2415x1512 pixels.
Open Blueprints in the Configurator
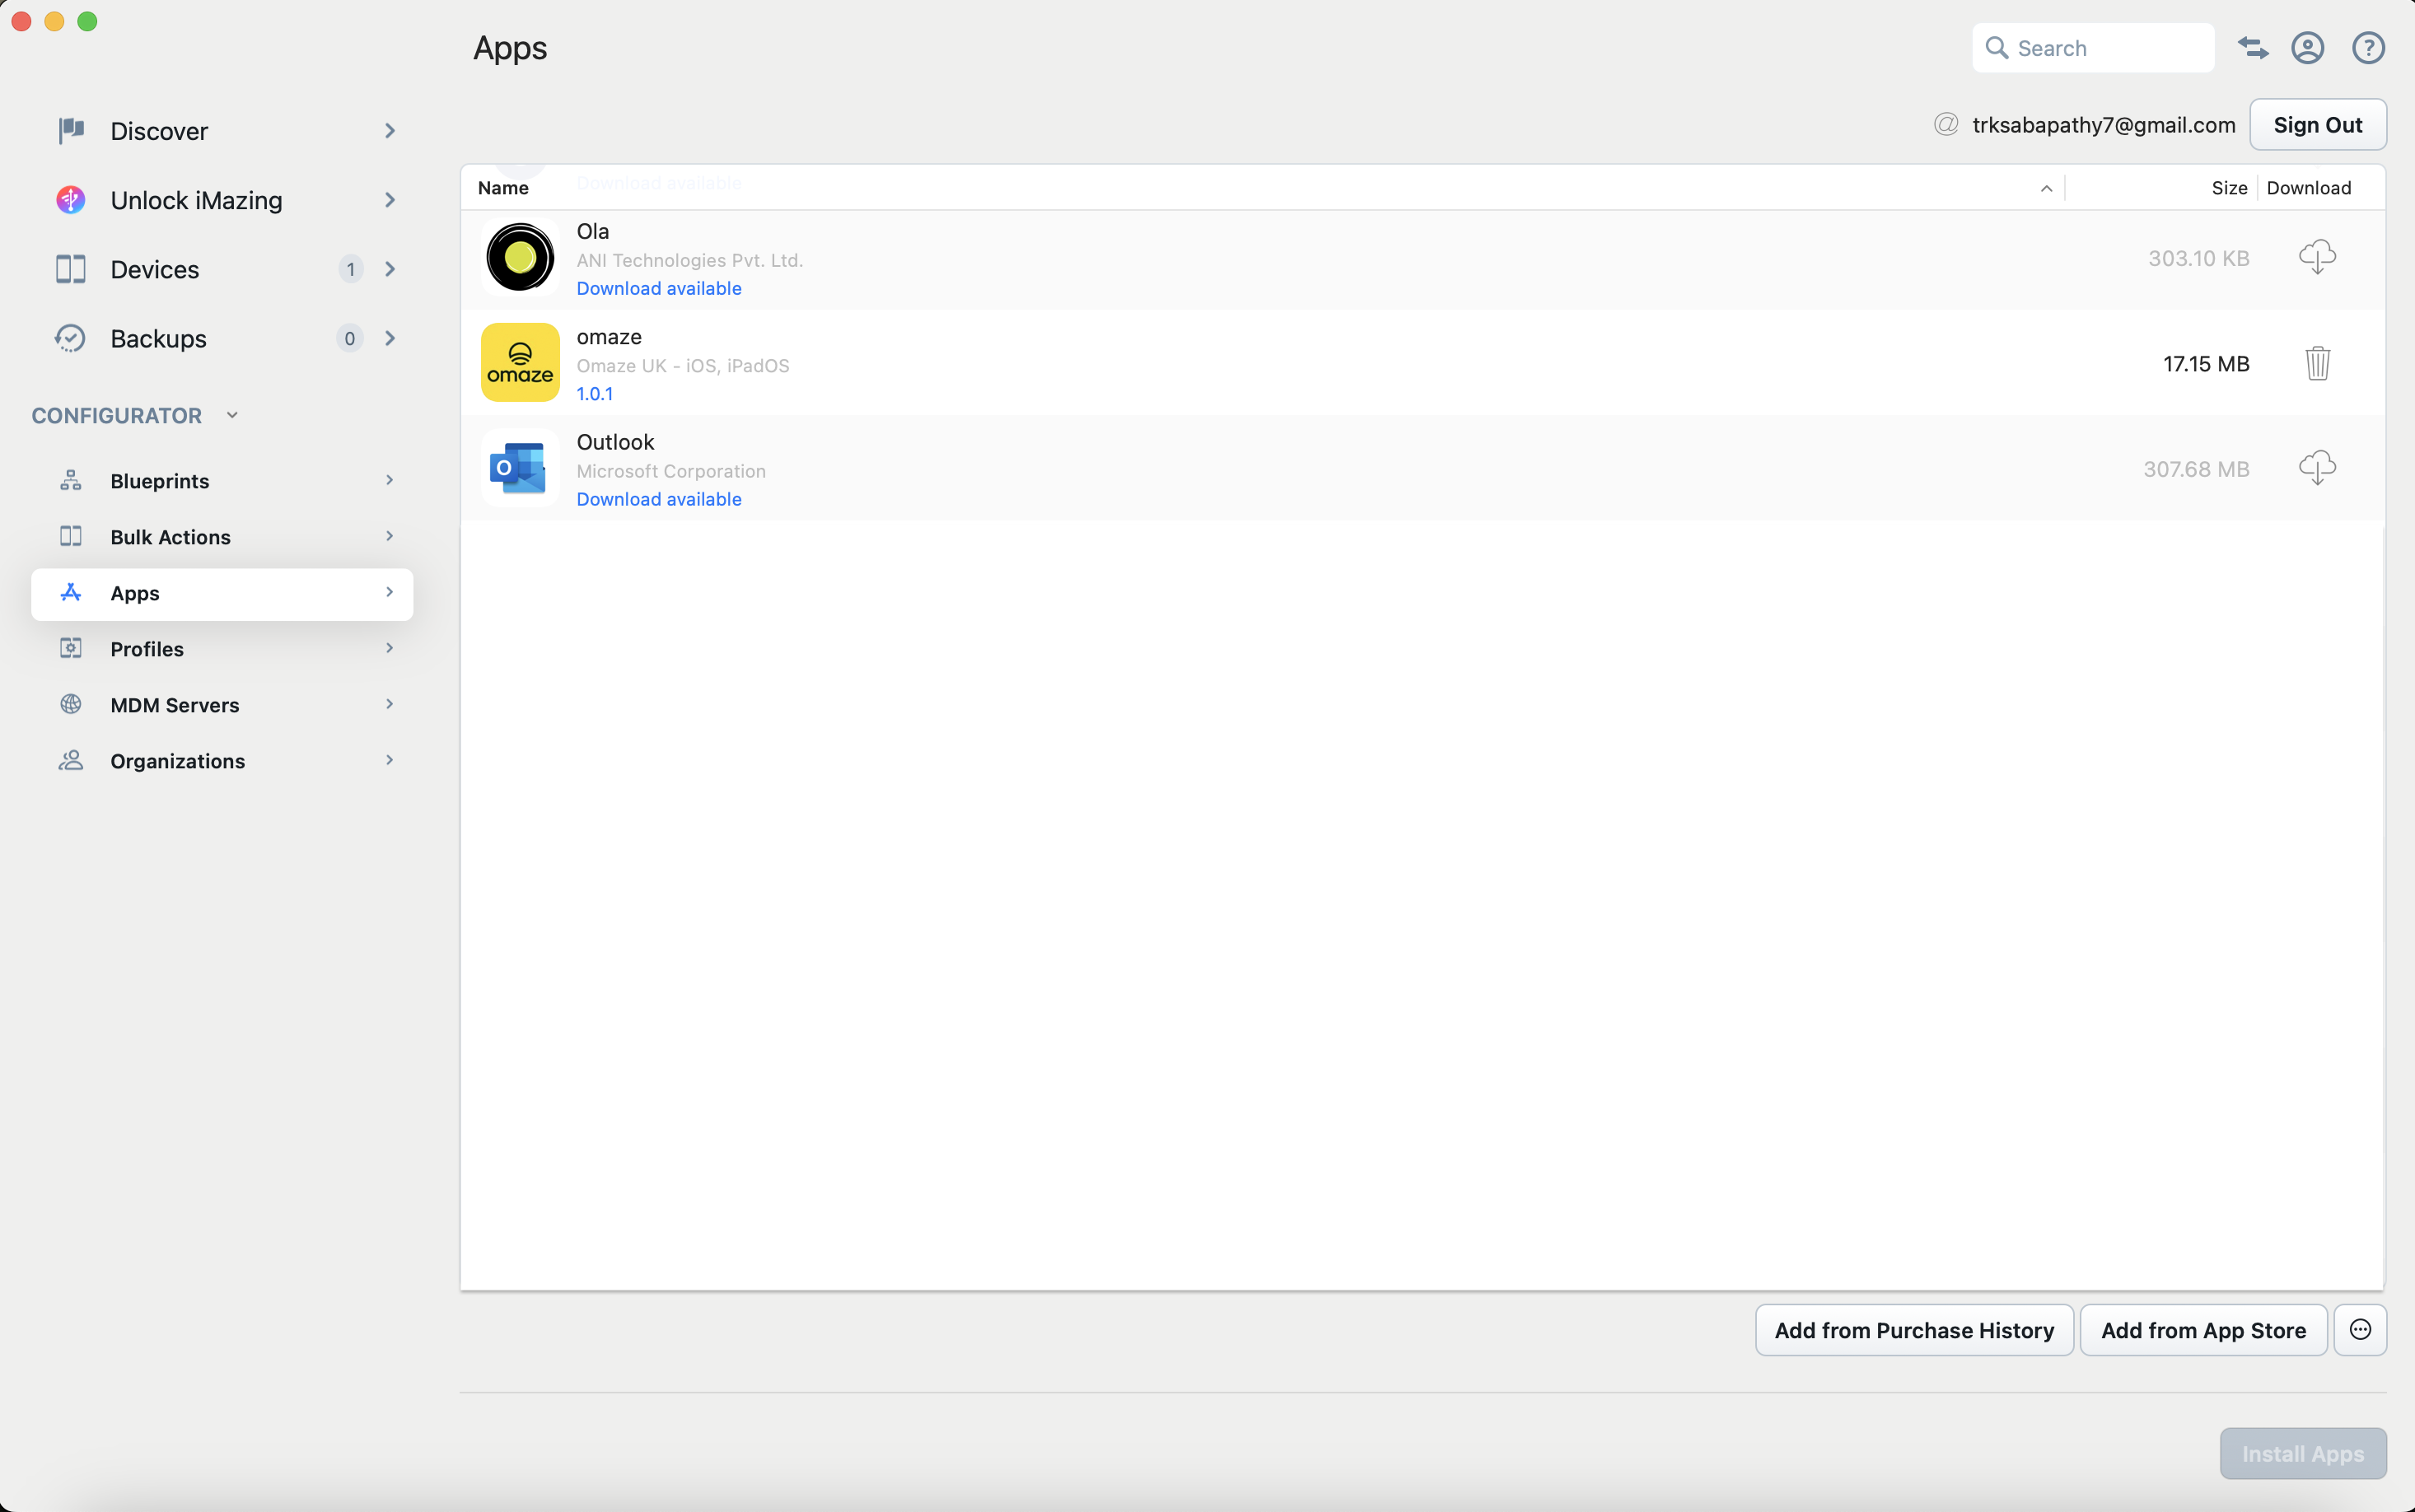click(x=222, y=481)
